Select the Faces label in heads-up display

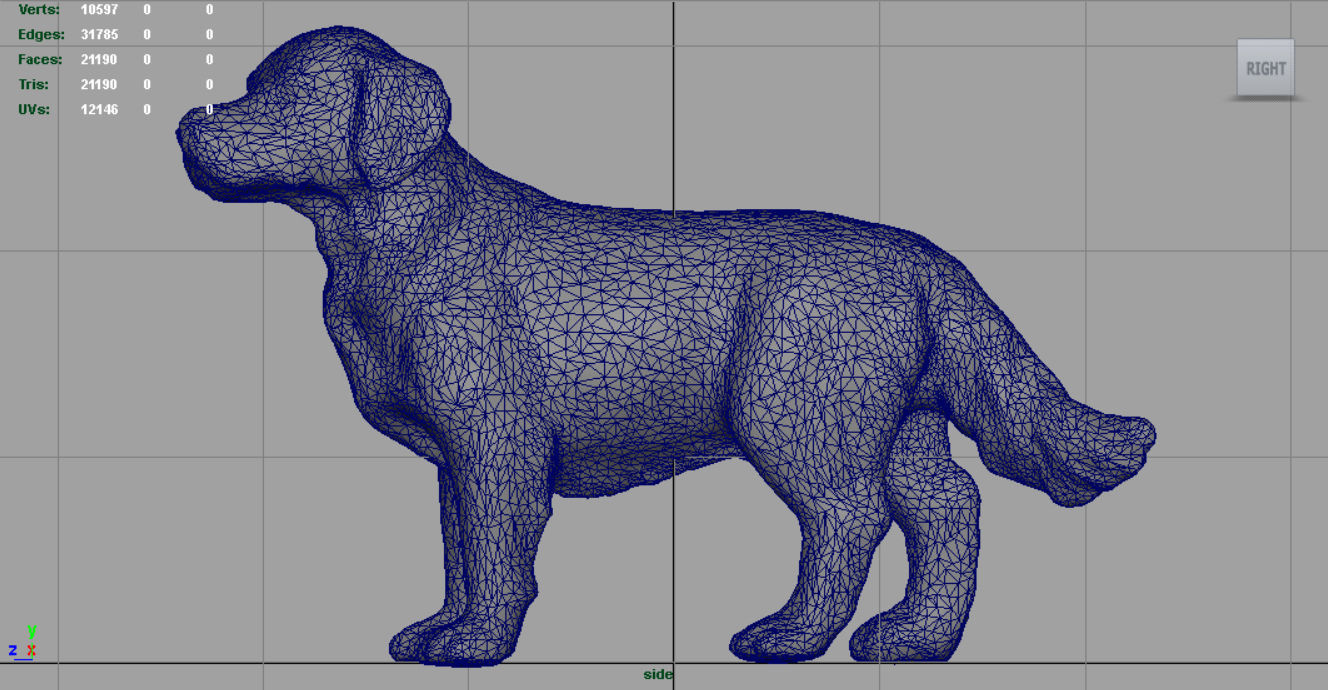click(x=40, y=59)
